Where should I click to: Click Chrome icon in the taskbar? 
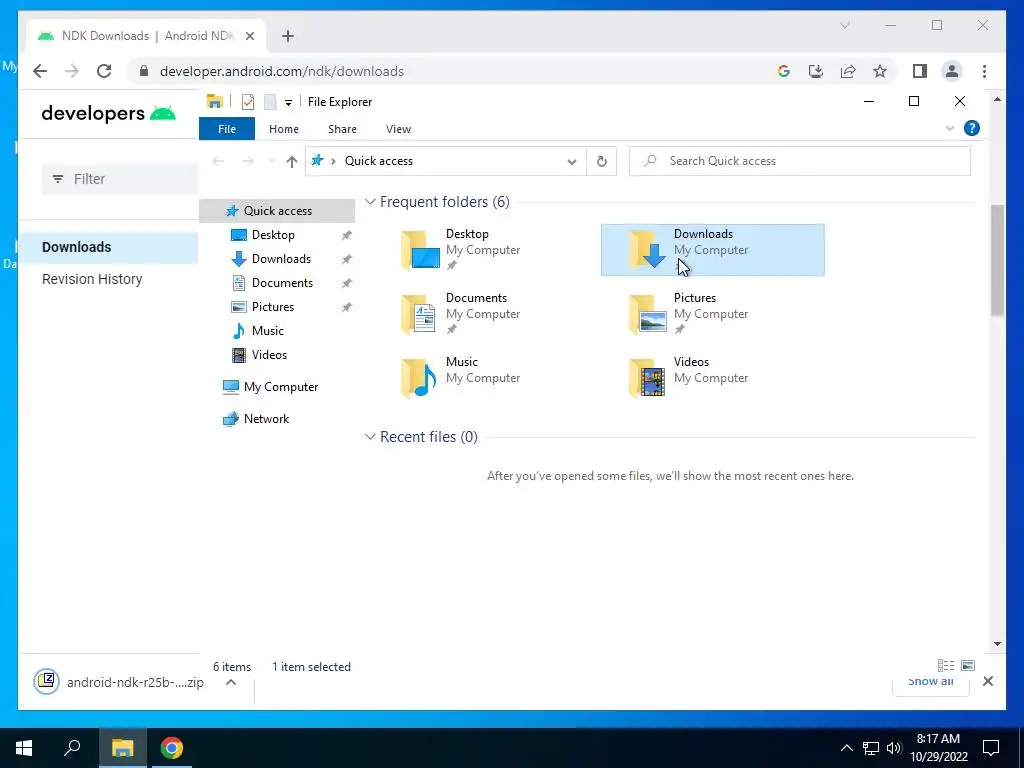point(172,748)
